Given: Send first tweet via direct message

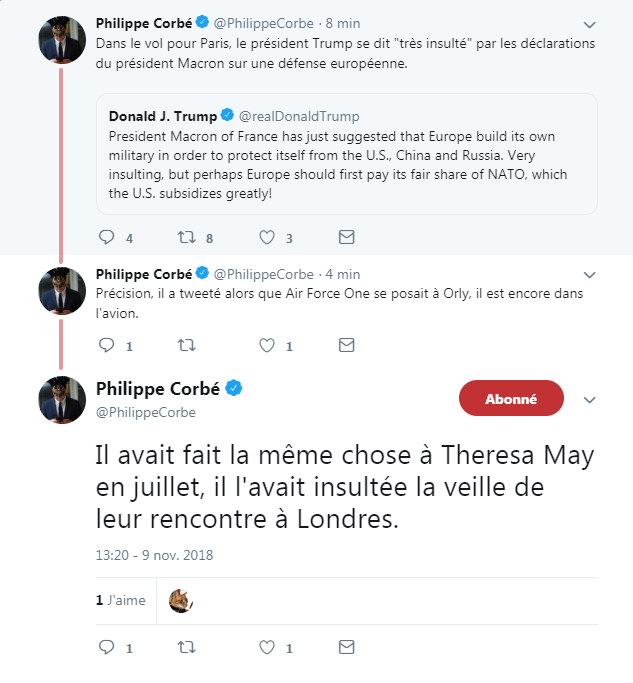Looking at the screenshot, I should [346, 237].
